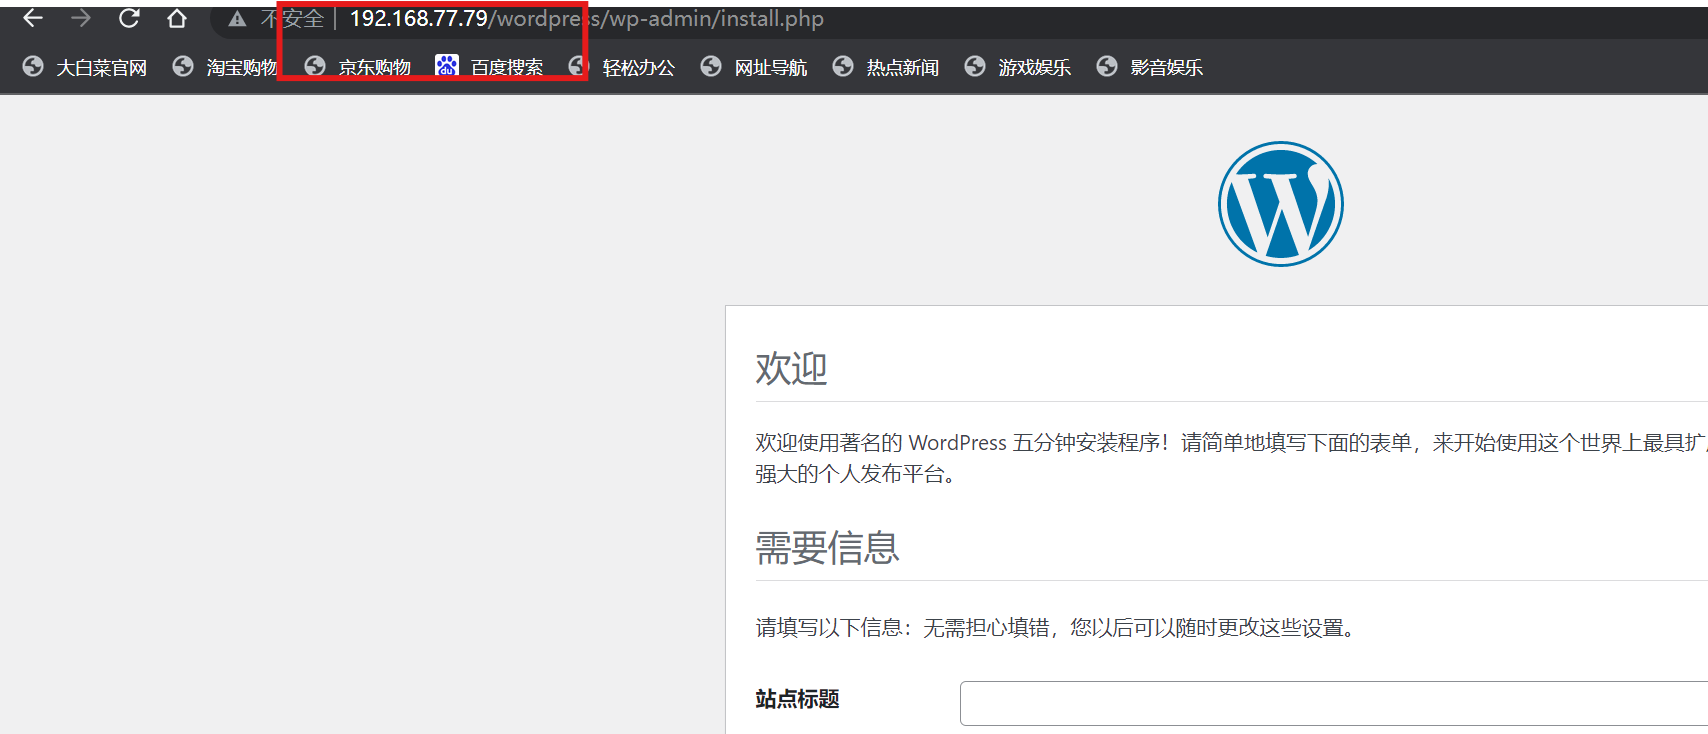
Task: Click the globe icon beside 淘宝购物
Action: 183,66
